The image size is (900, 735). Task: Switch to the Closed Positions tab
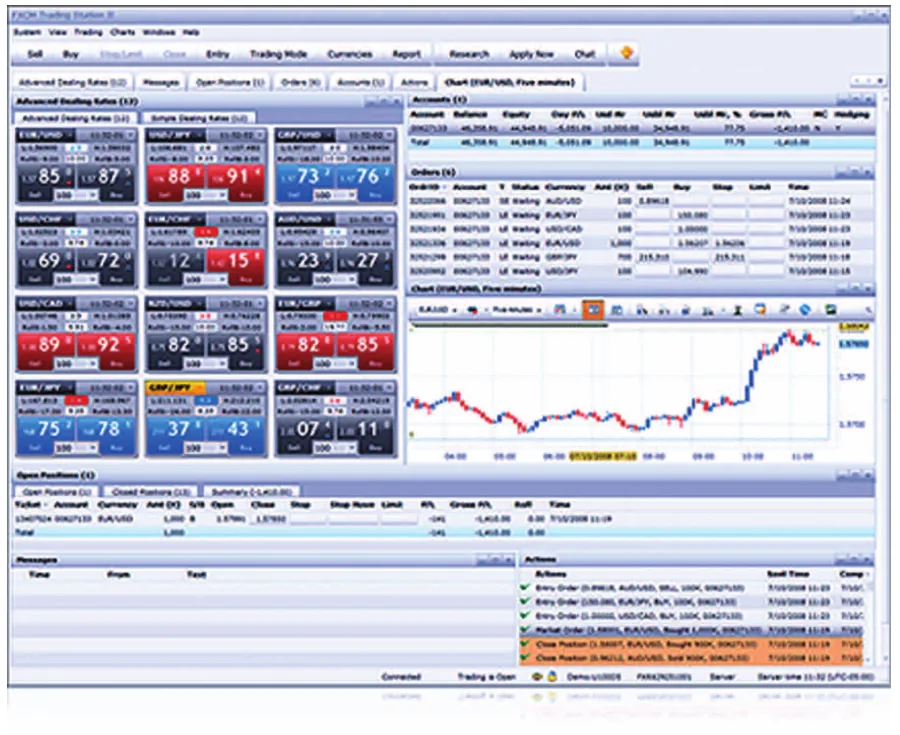coord(151,492)
